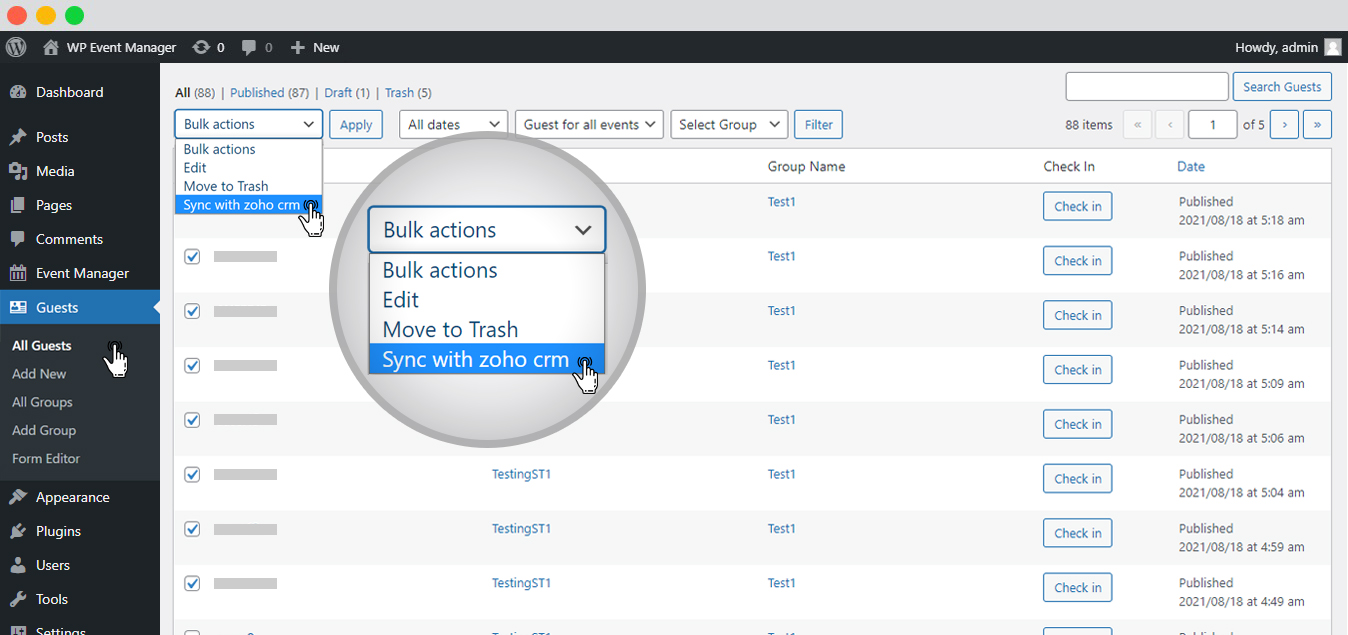
Task: Sort by the Date column header
Action: (x=1190, y=166)
